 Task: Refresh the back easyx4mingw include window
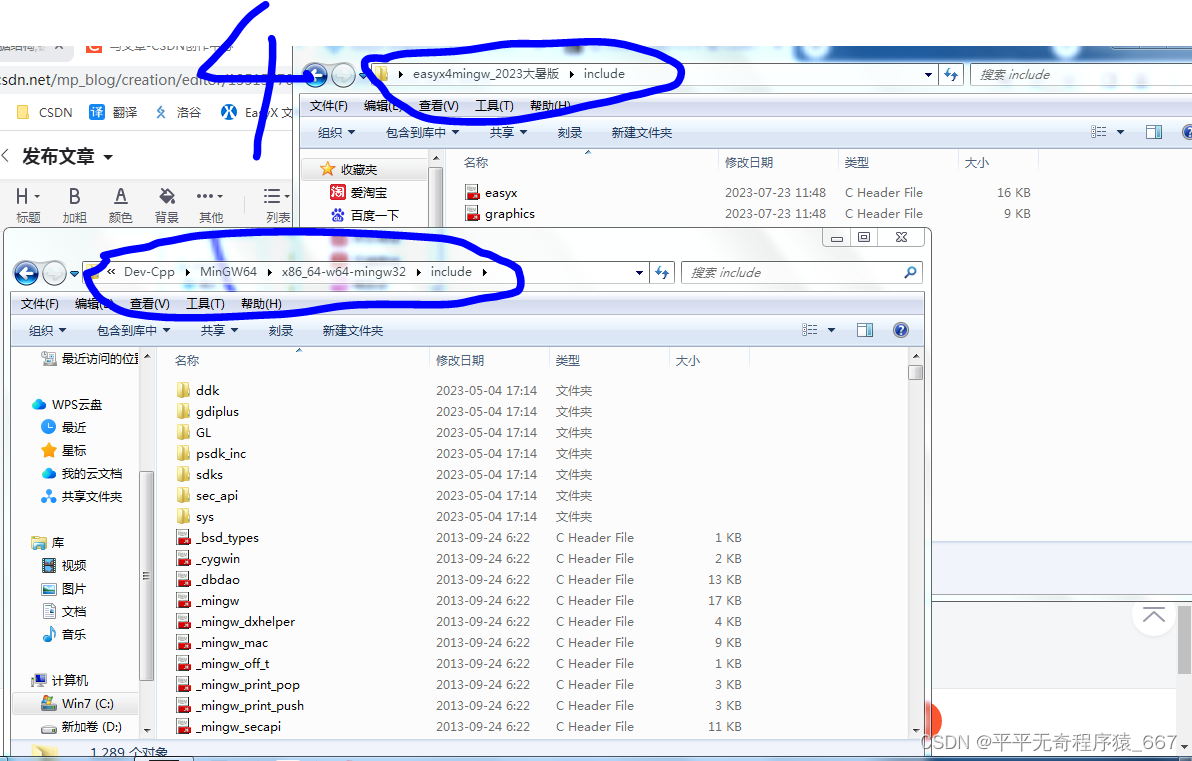[951, 75]
